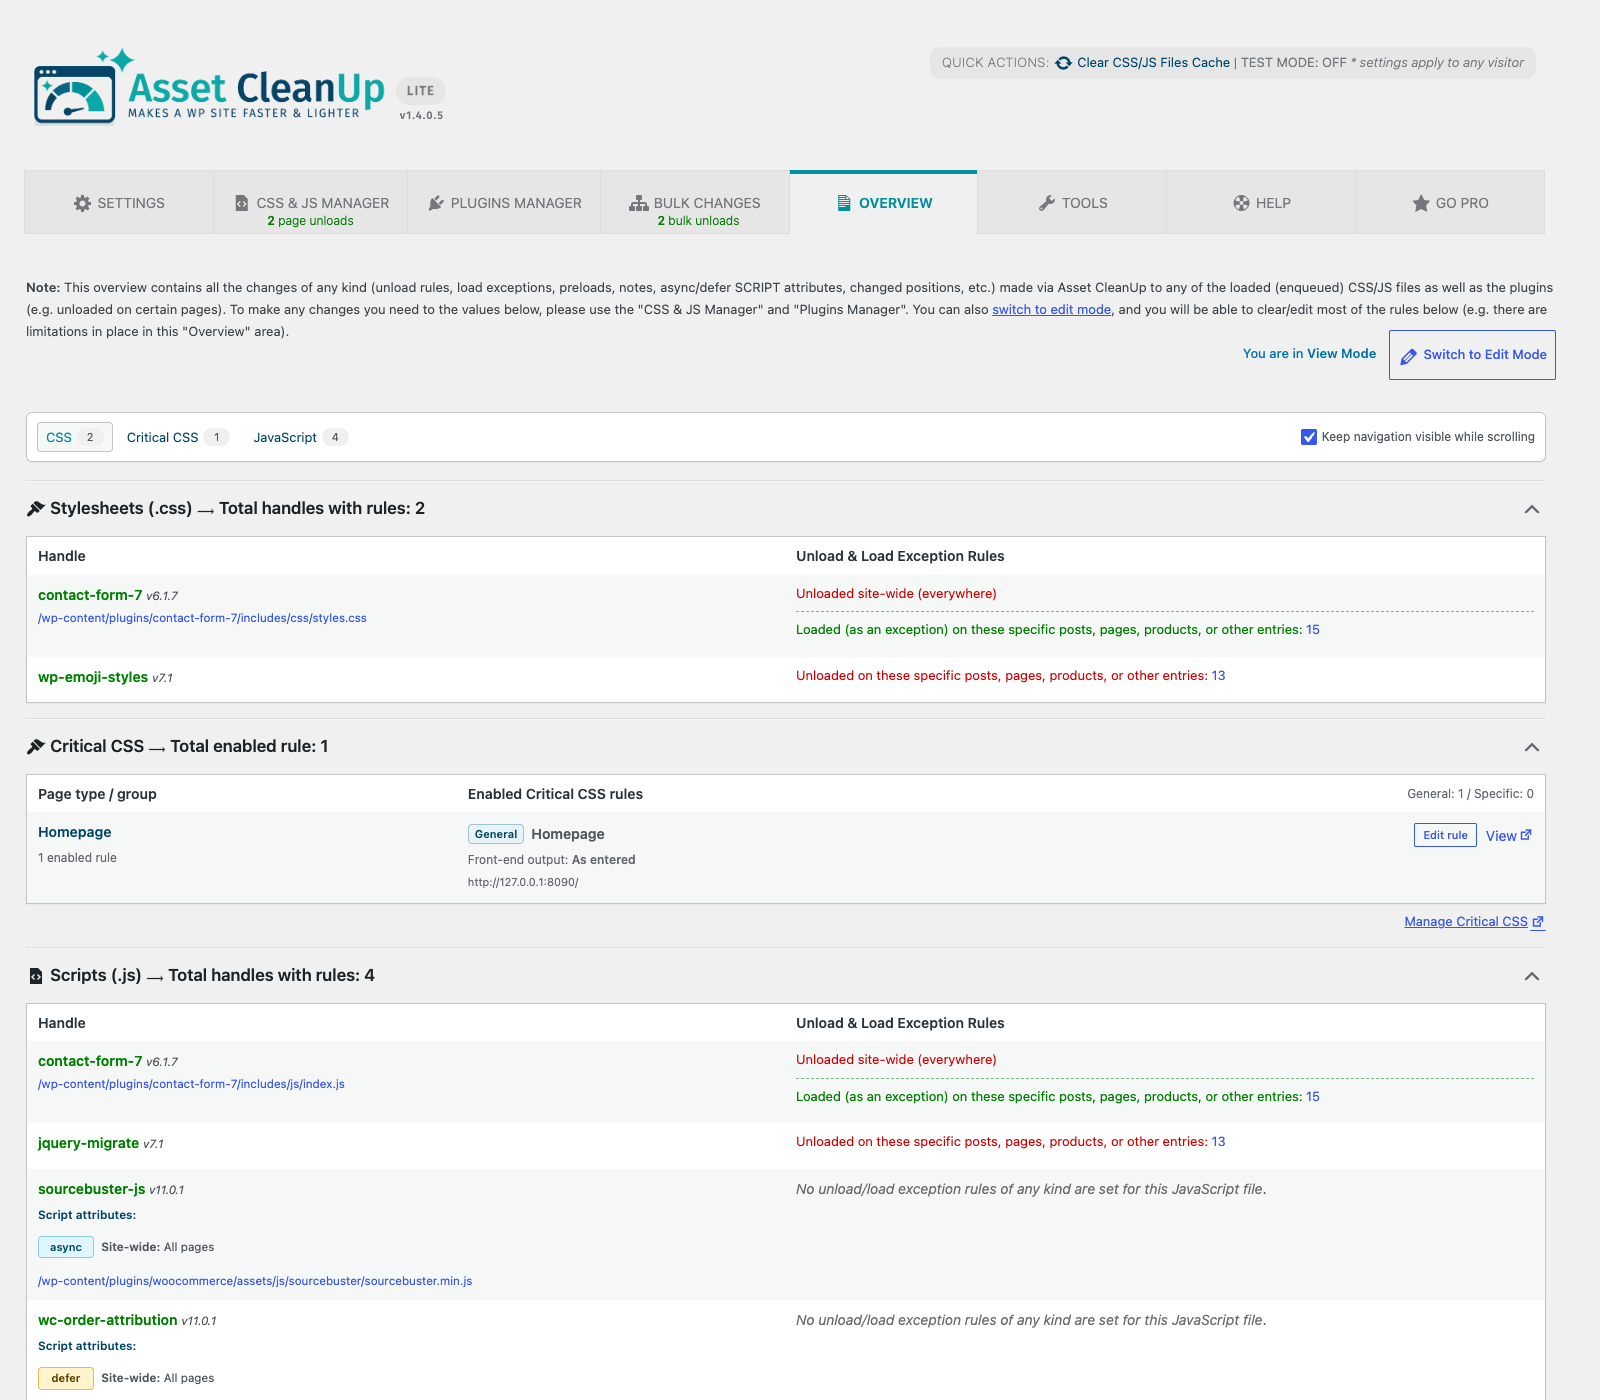Click the Go Pro star icon
The image size is (1600, 1400).
coord(1421,203)
